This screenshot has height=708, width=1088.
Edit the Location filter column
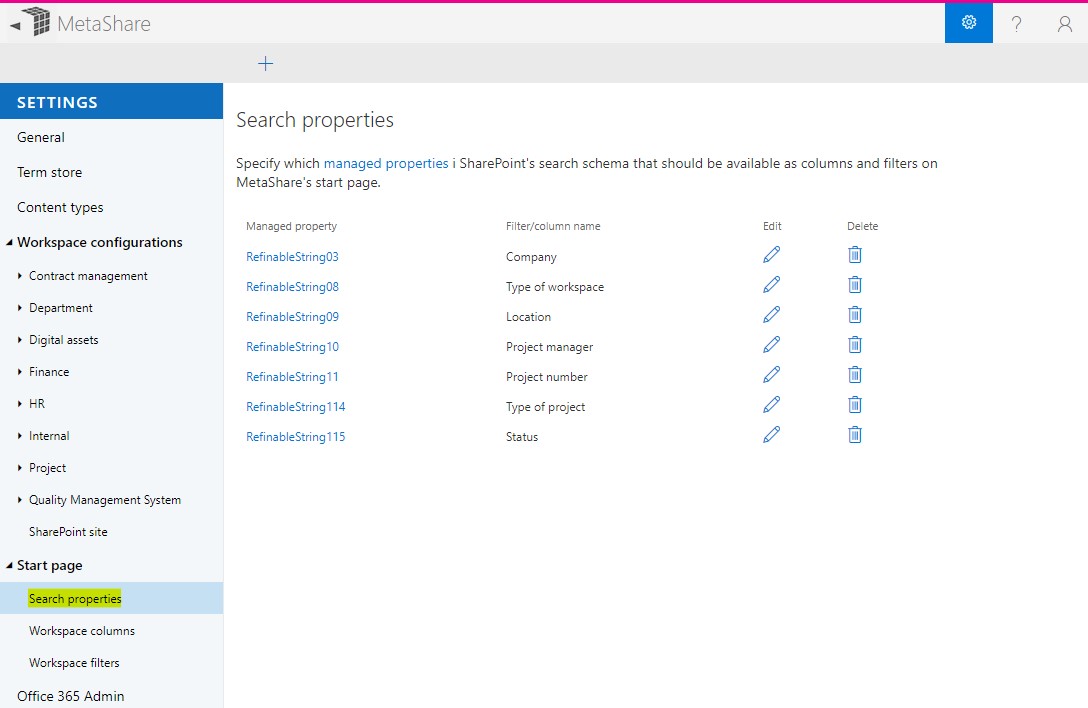(771, 314)
